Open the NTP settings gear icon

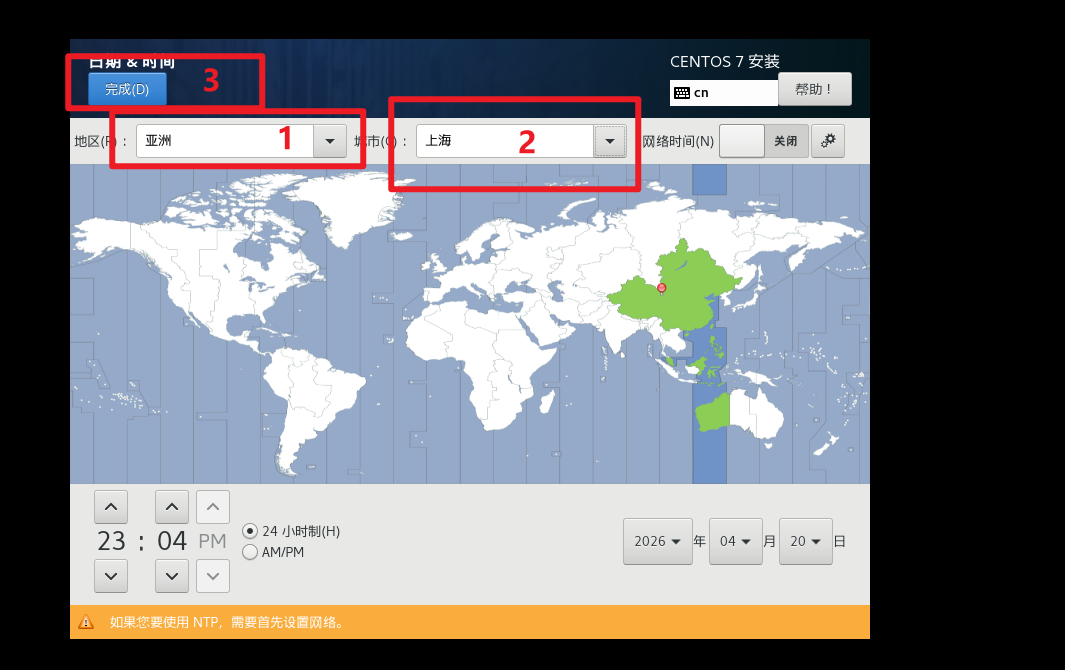(x=828, y=141)
